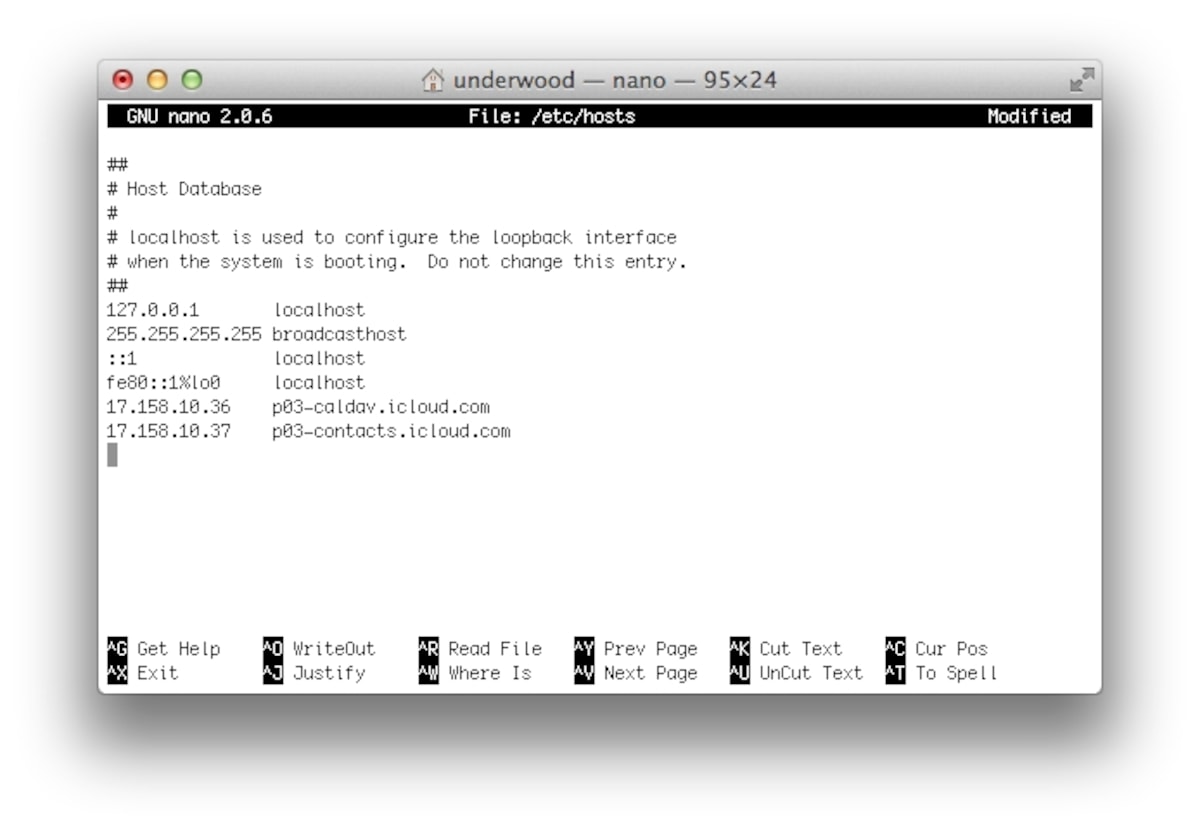Click the ^O WriteOut shortcut
The height and width of the screenshot is (830, 1200).
click(319, 649)
